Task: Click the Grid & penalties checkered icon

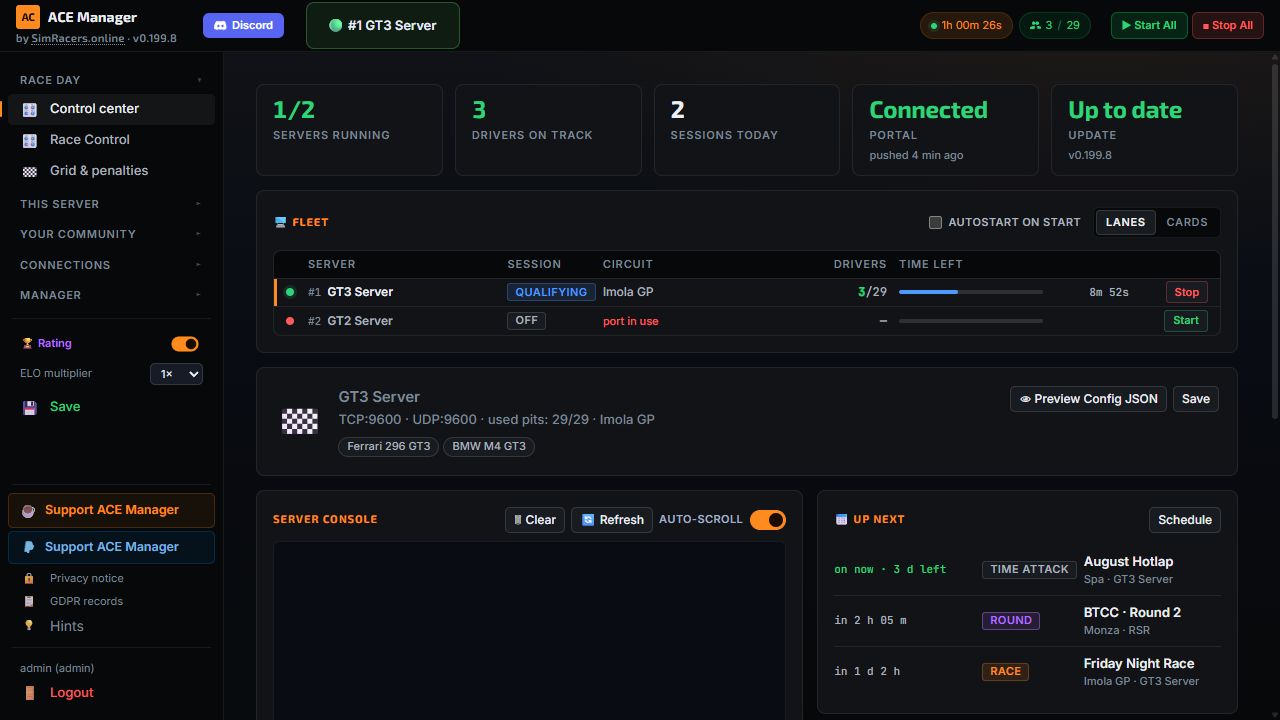Action: tap(30, 171)
